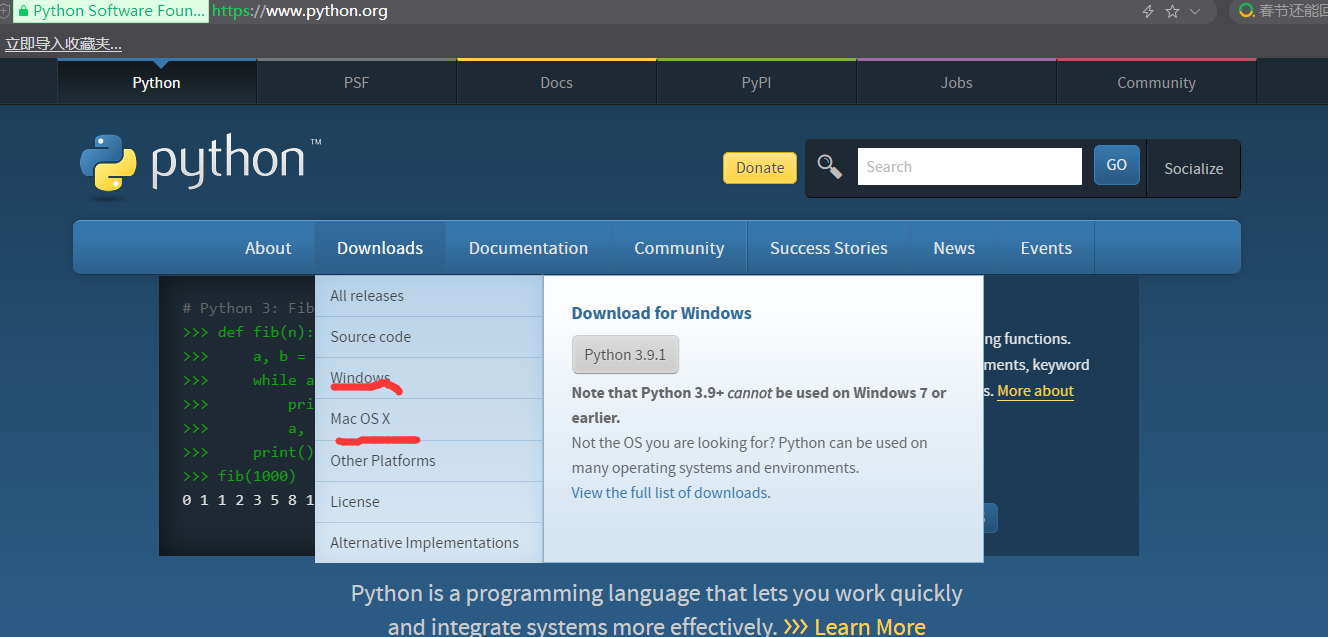Open the Docs top tab
The height and width of the screenshot is (637, 1328).
557,82
